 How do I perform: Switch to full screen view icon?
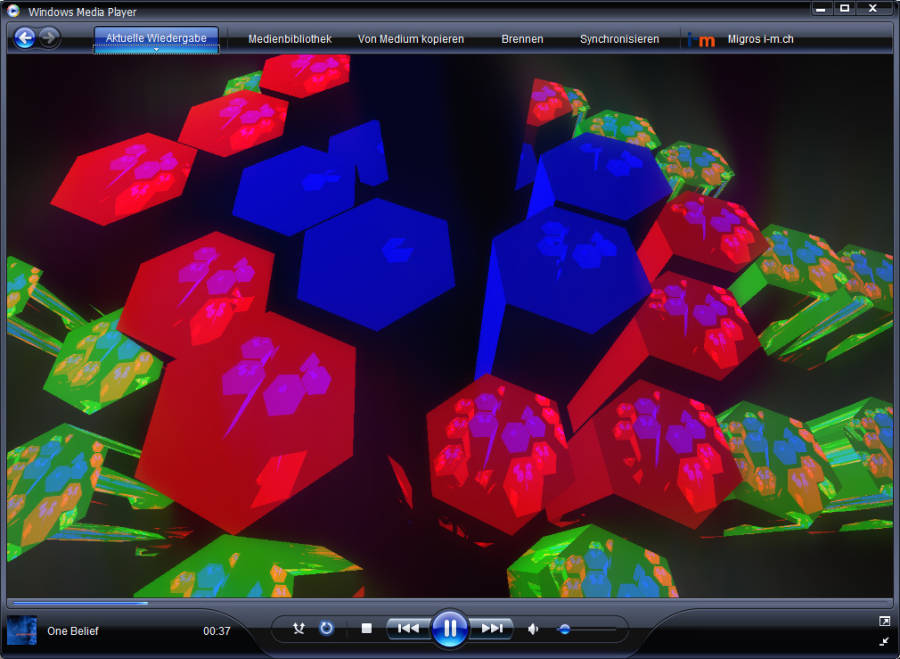[x=884, y=621]
